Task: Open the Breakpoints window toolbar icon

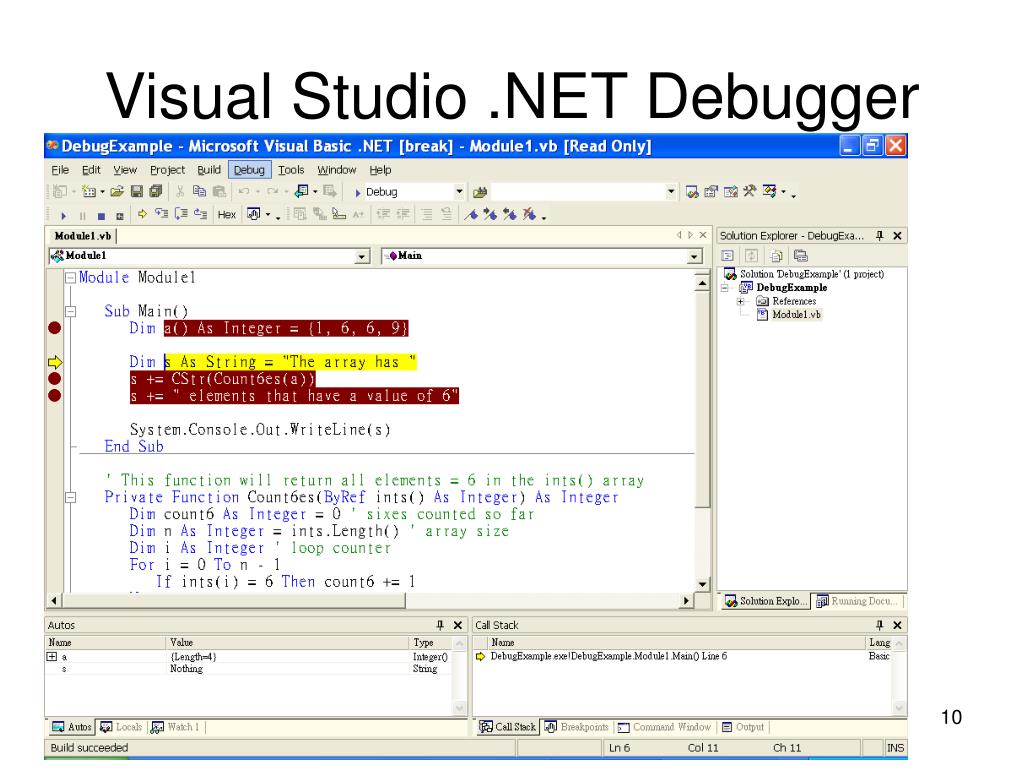Action: coord(253,214)
